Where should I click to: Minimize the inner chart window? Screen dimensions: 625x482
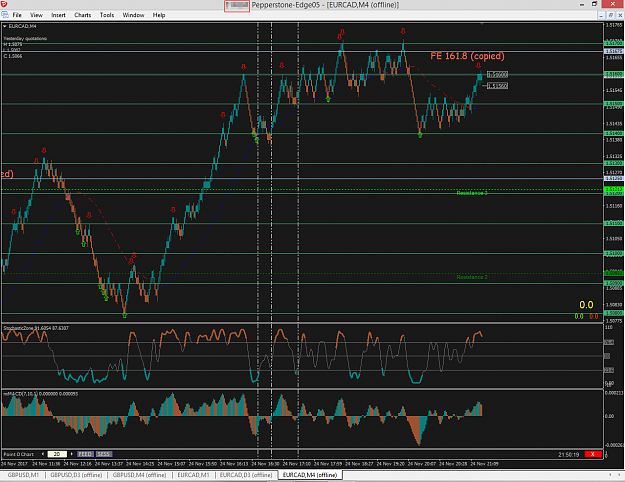pos(601,15)
